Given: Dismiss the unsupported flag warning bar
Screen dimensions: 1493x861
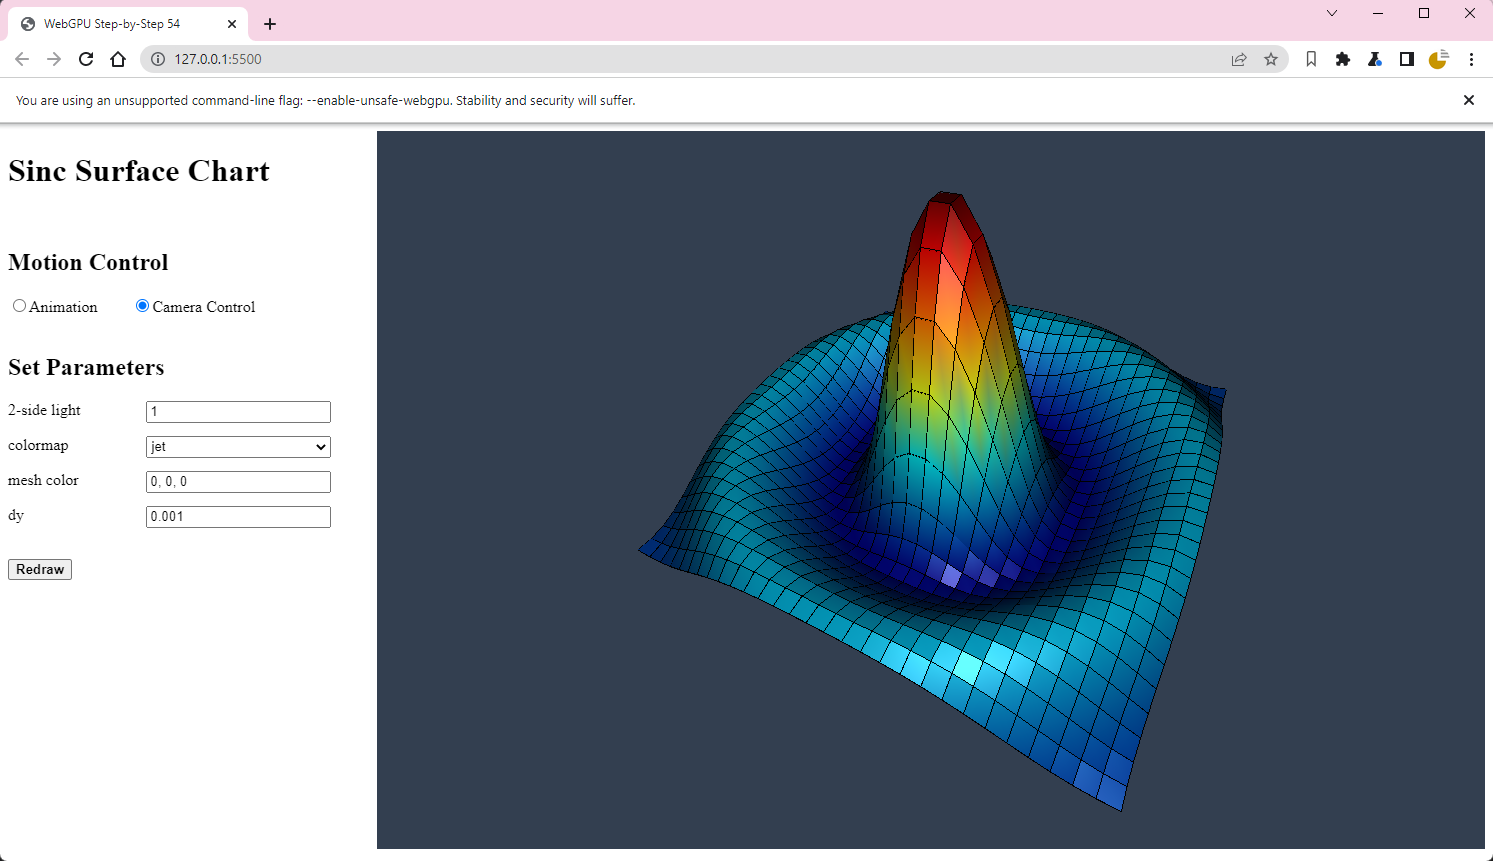Looking at the screenshot, I should click(x=1469, y=100).
